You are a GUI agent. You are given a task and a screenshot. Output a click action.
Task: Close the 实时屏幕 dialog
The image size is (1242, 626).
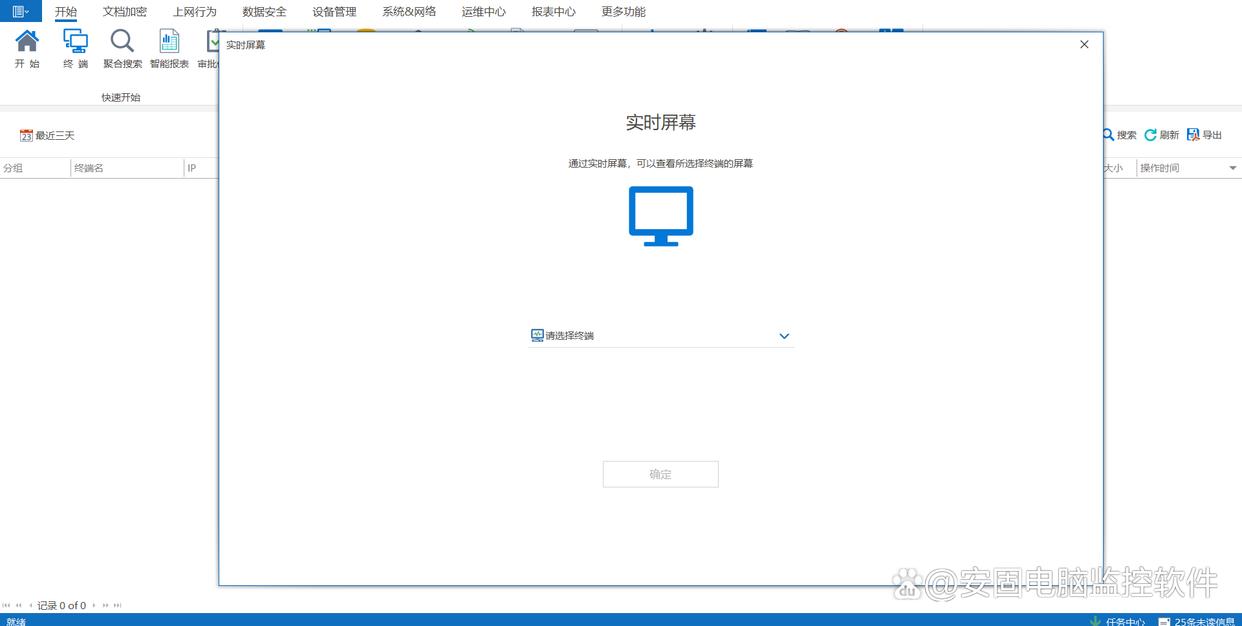pyautogui.click(x=1084, y=44)
